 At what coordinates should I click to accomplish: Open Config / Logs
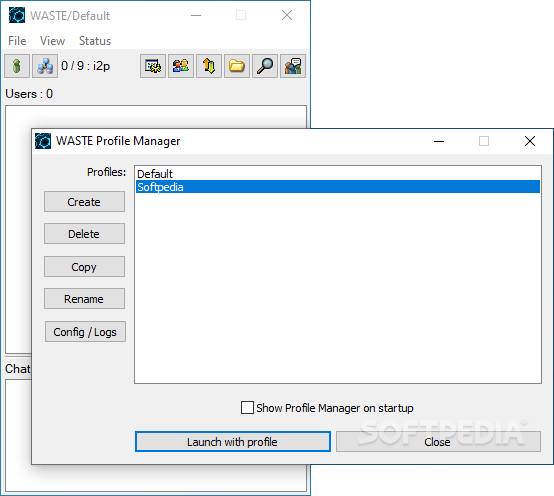coord(85,331)
